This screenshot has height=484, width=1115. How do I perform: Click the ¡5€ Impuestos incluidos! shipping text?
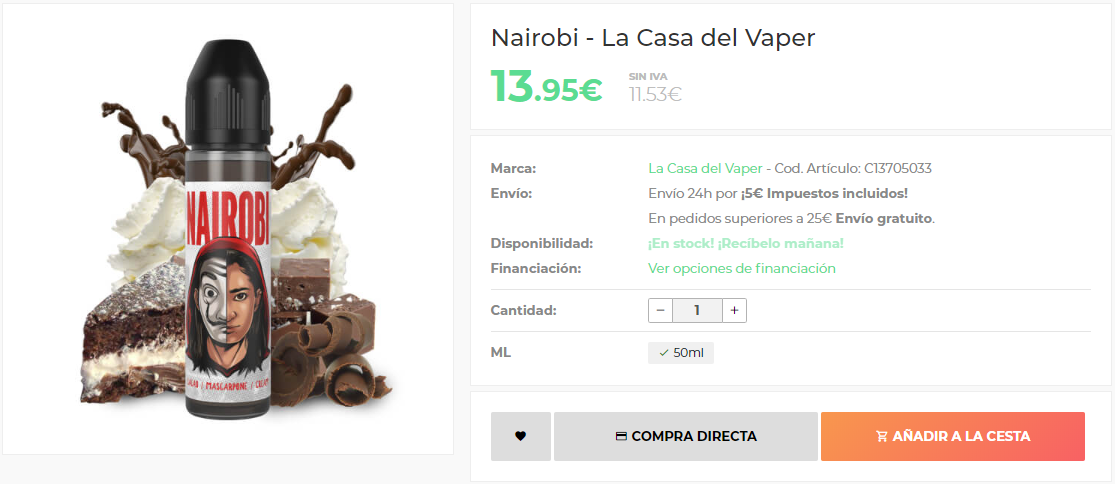[824, 193]
